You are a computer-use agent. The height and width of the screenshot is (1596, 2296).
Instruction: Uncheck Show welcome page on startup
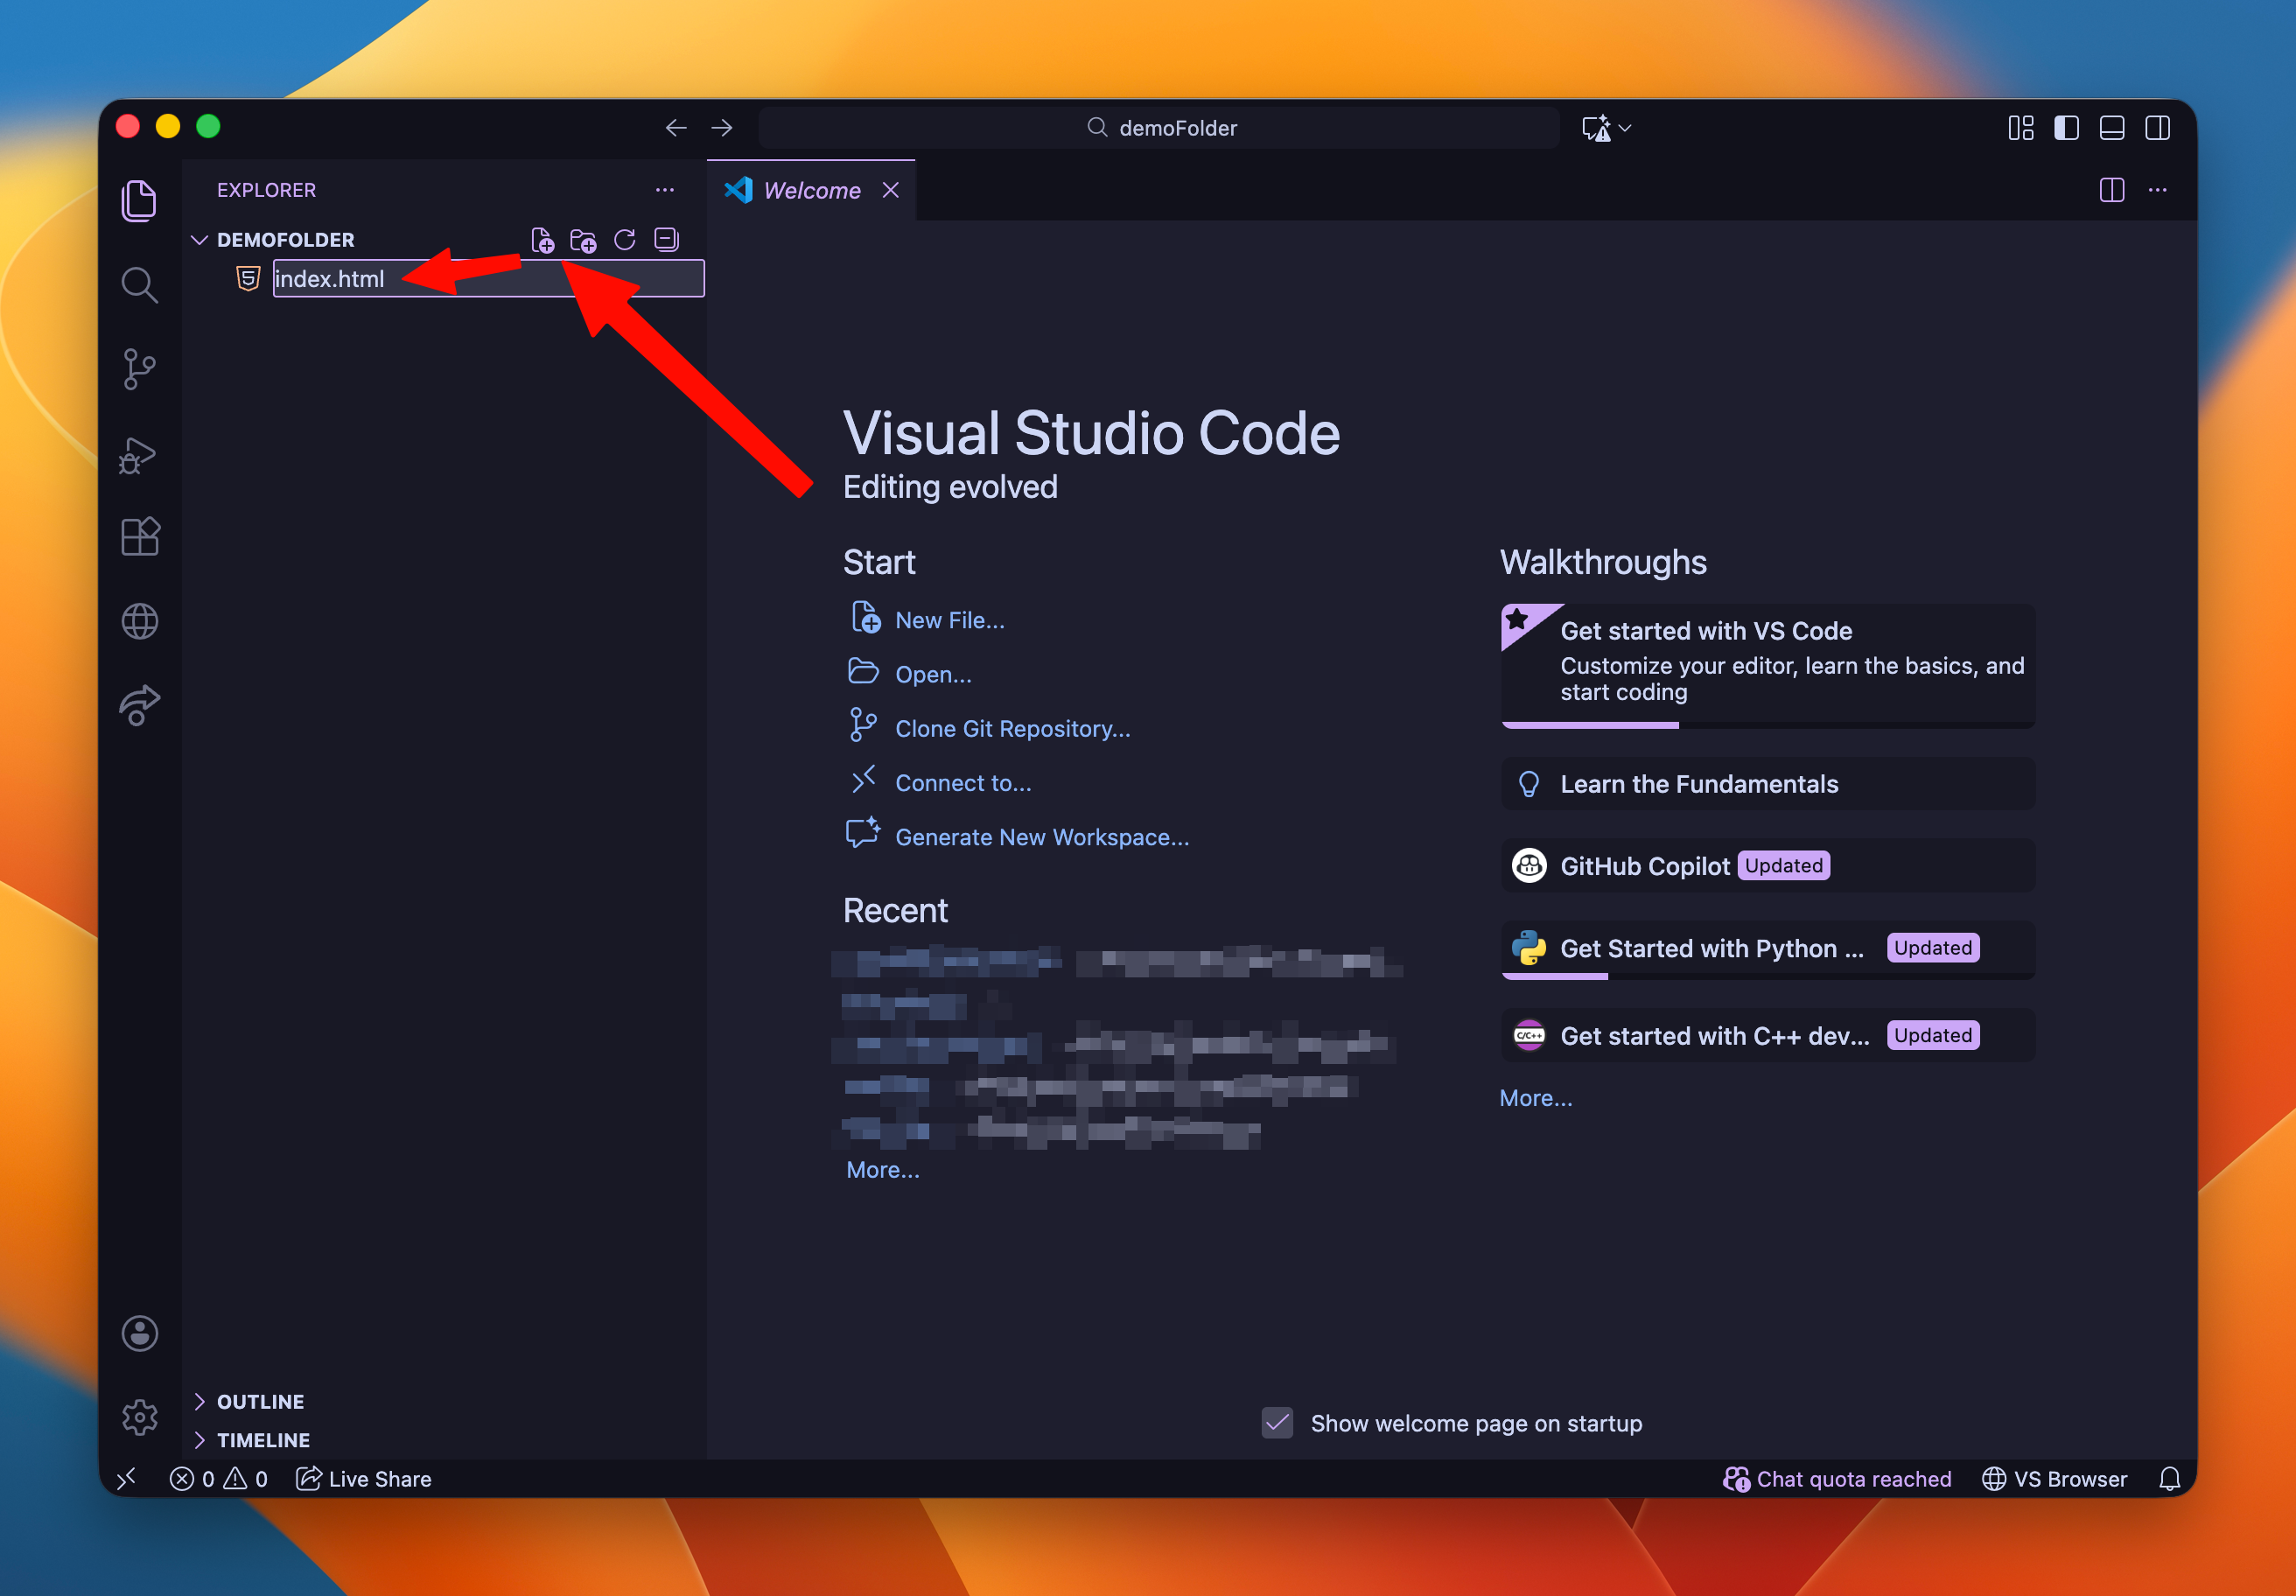click(x=1277, y=1422)
